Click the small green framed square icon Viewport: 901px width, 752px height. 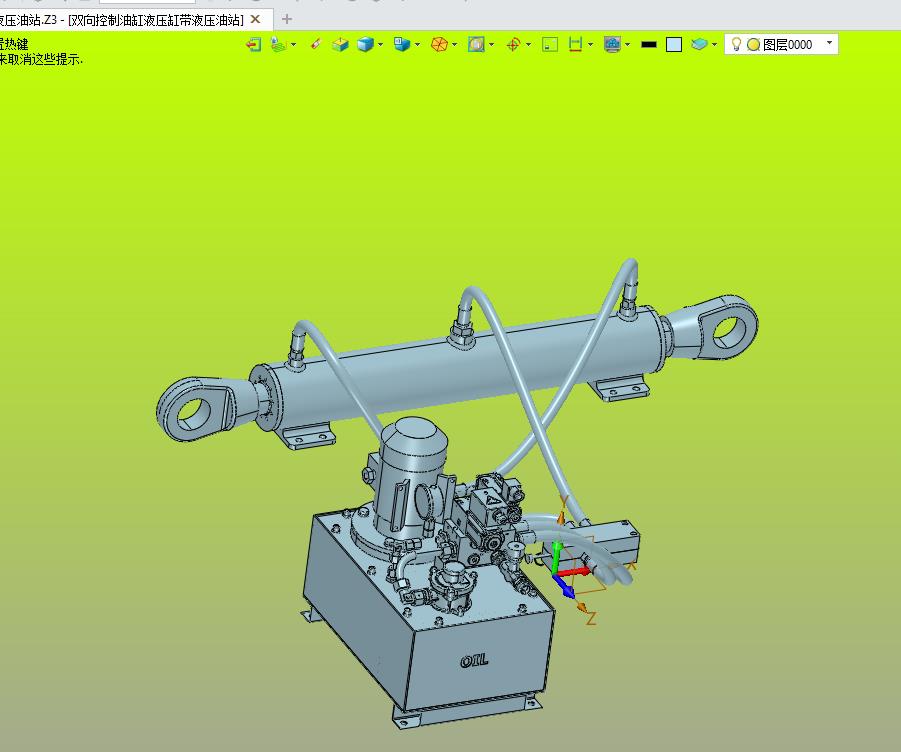click(550, 44)
